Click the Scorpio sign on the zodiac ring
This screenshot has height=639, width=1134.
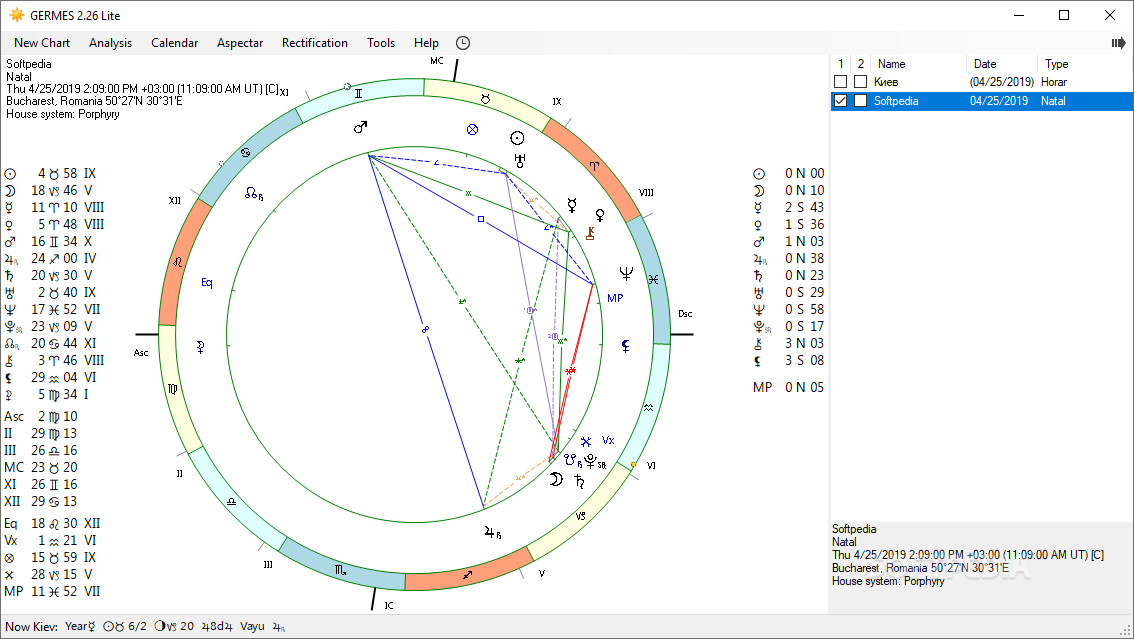[x=340, y=570]
